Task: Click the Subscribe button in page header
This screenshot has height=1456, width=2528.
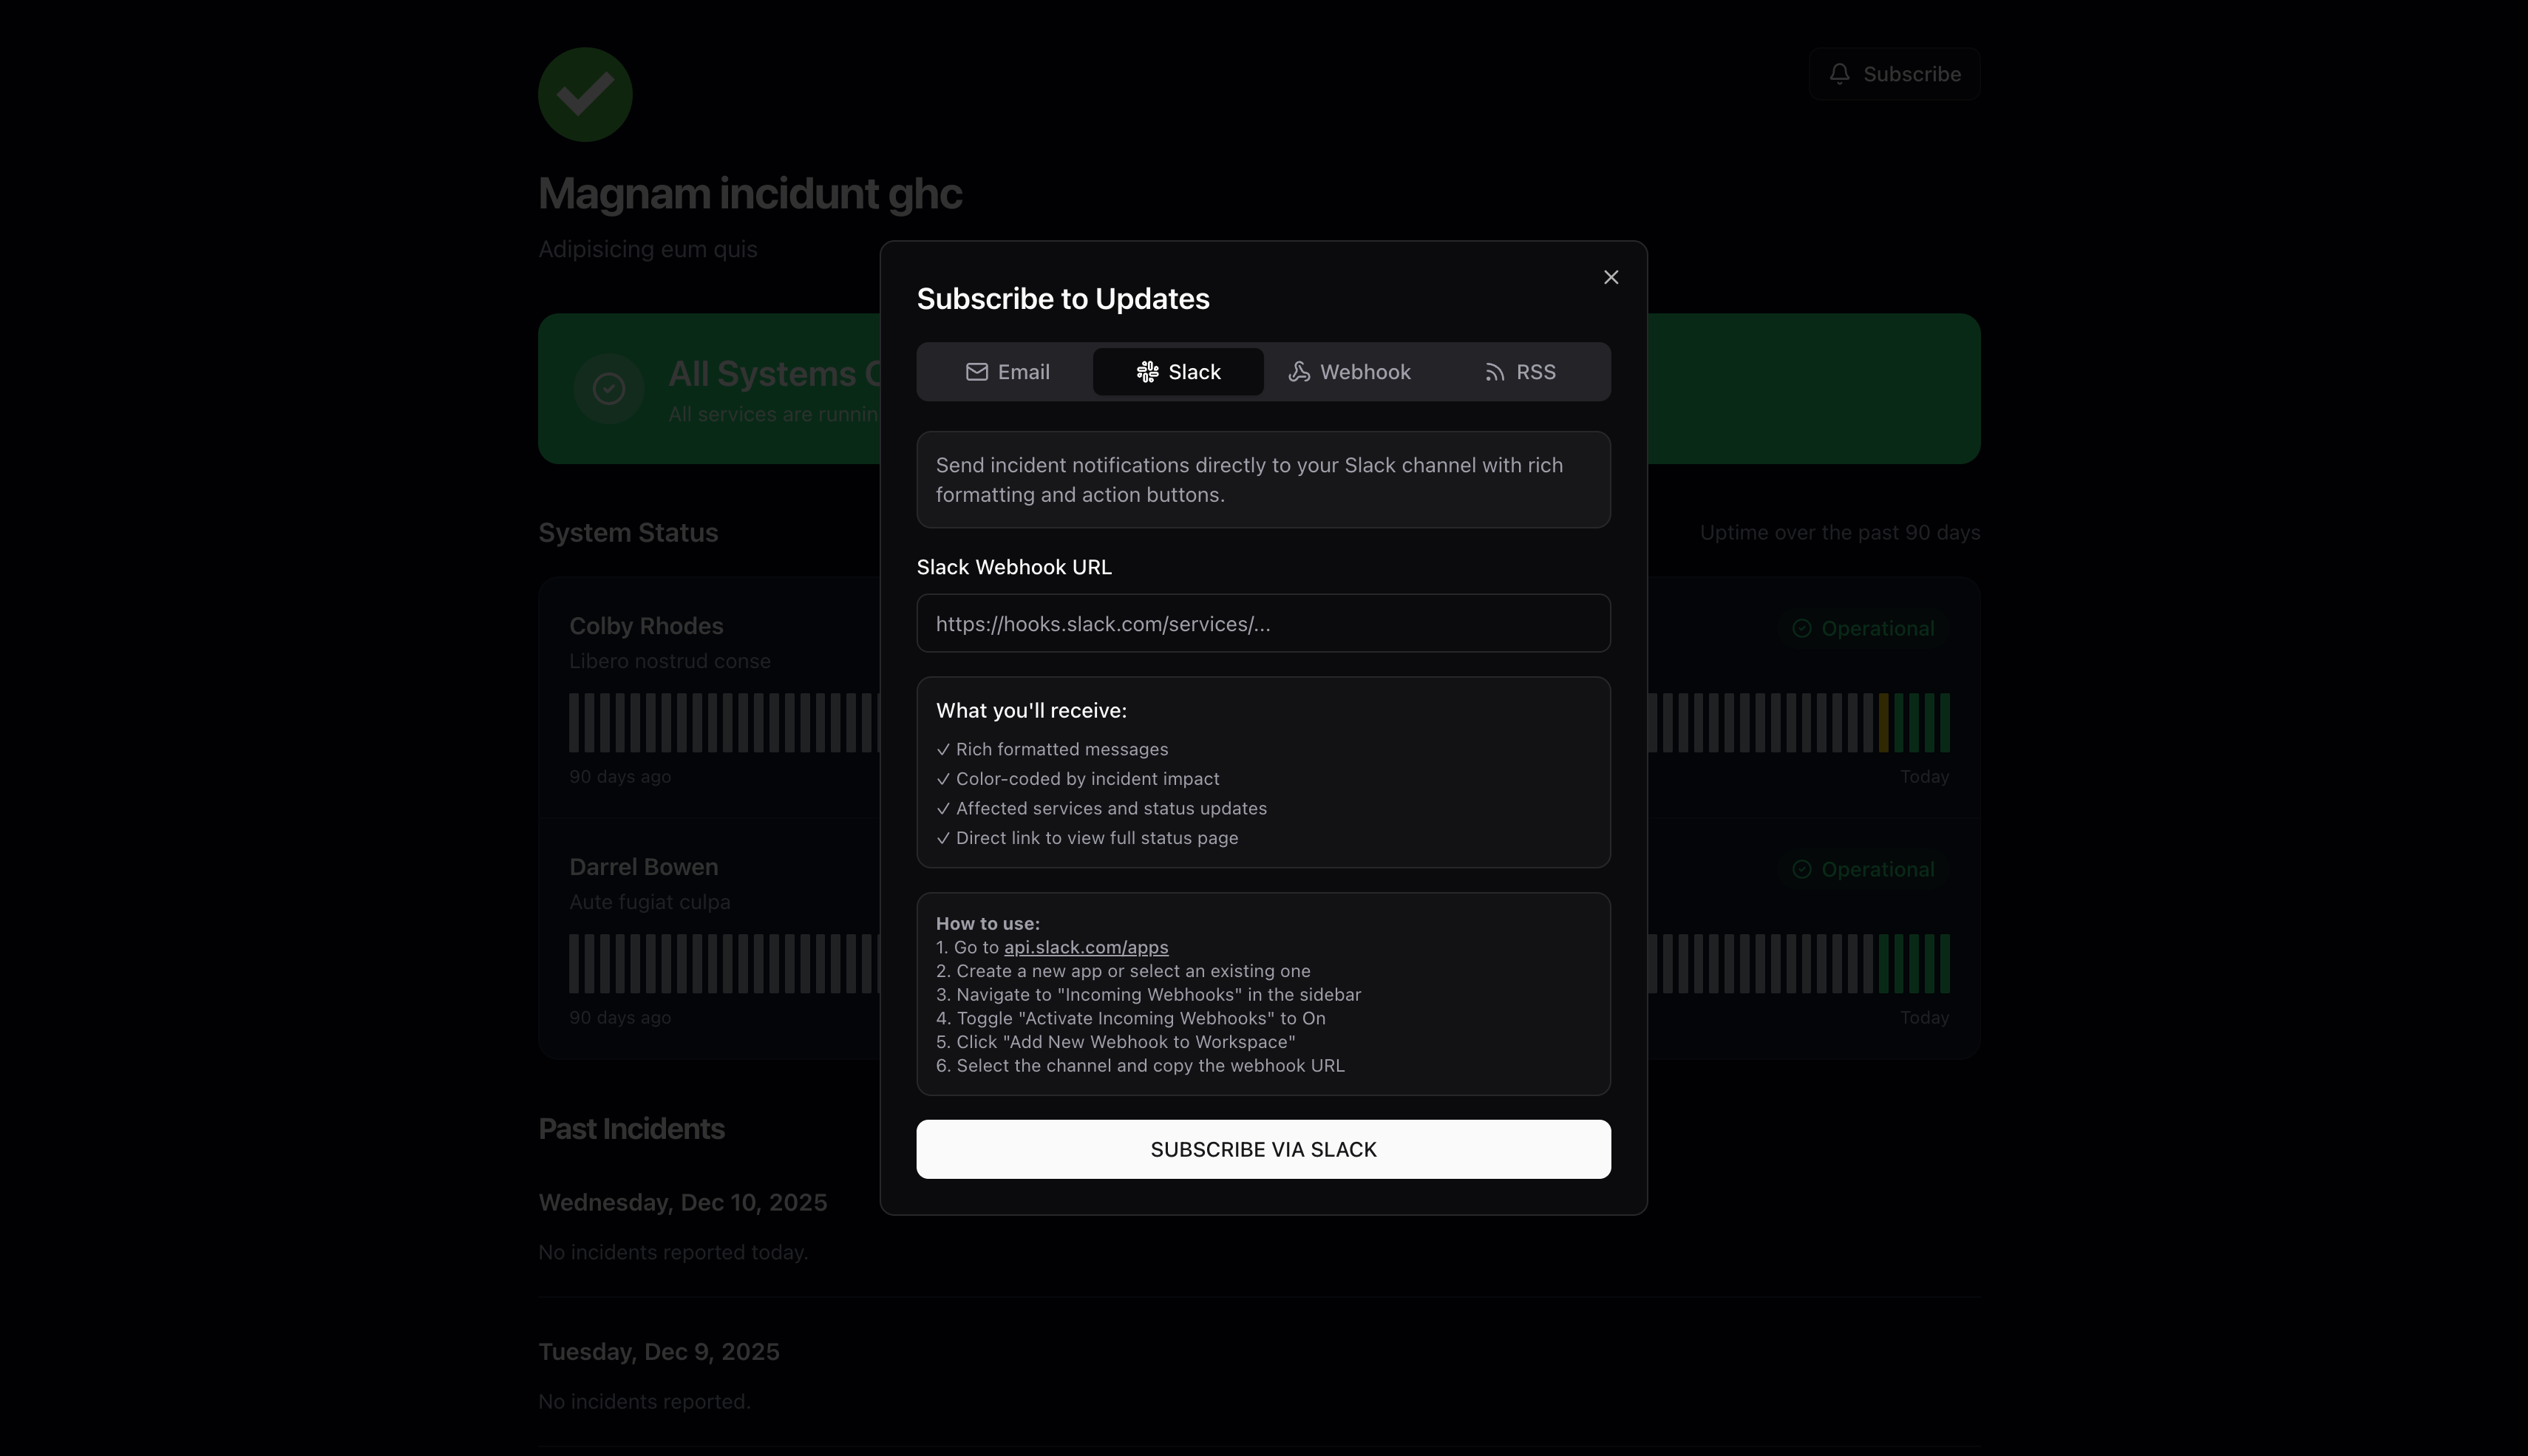Action: pos(1894,74)
